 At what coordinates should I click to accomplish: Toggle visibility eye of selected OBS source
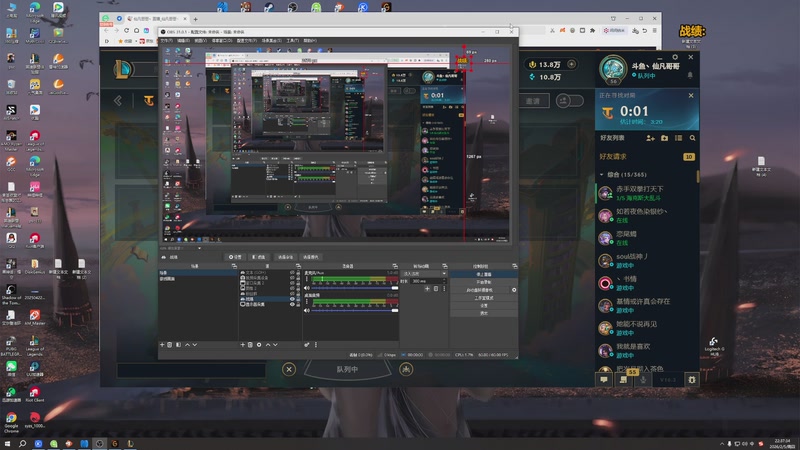click(292, 299)
